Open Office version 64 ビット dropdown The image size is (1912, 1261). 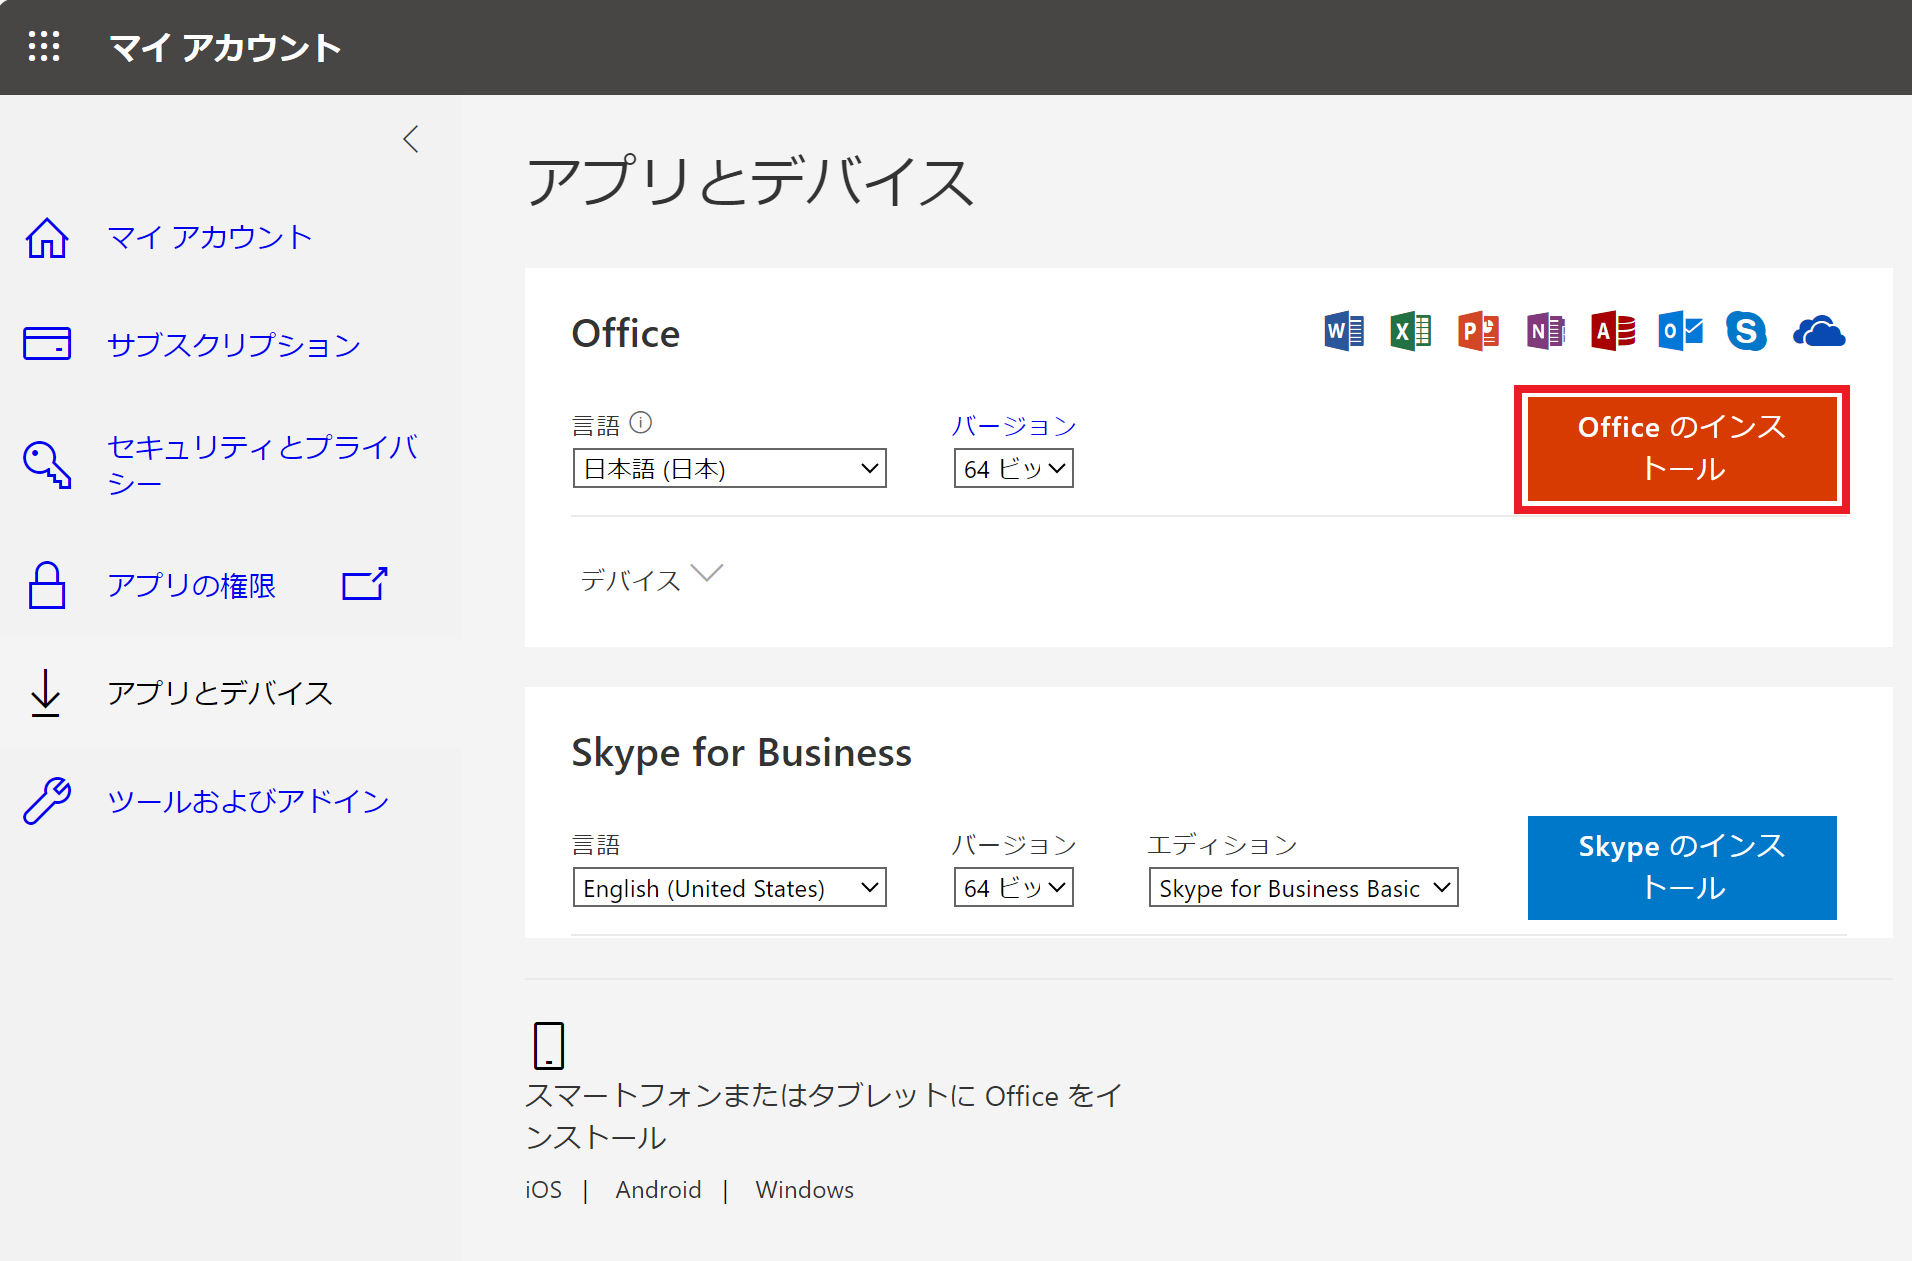[x=1013, y=468]
